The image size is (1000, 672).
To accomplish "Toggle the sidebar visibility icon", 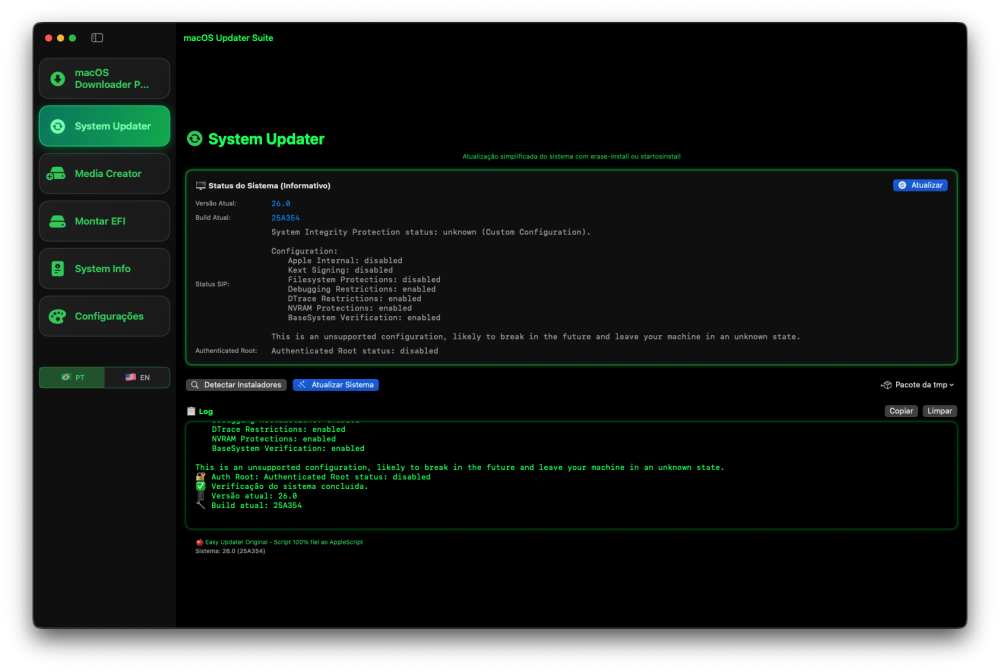I will [x=97, y=38].
